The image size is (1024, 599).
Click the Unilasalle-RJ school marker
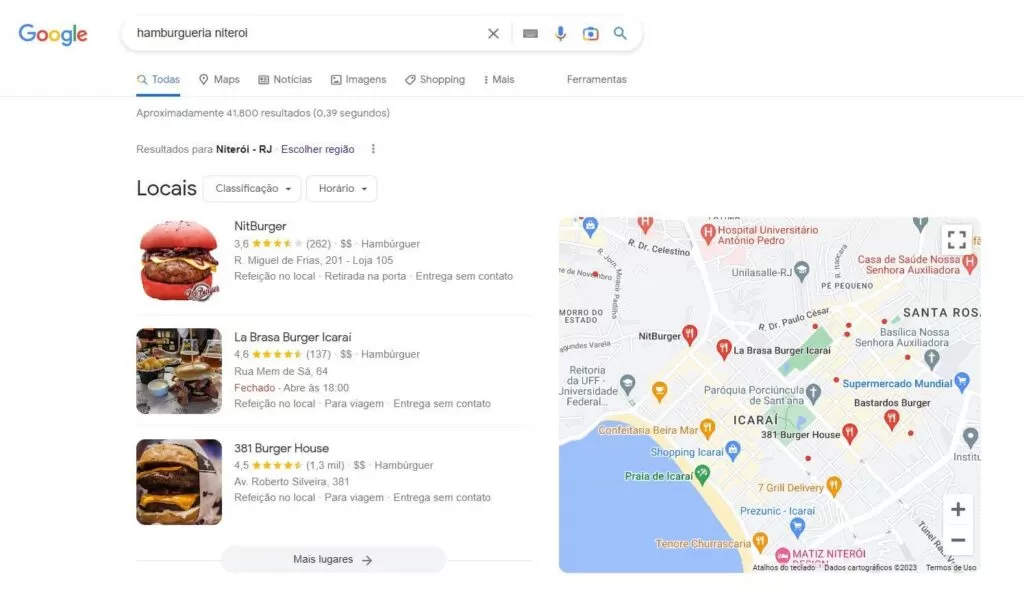coord(802,270)
